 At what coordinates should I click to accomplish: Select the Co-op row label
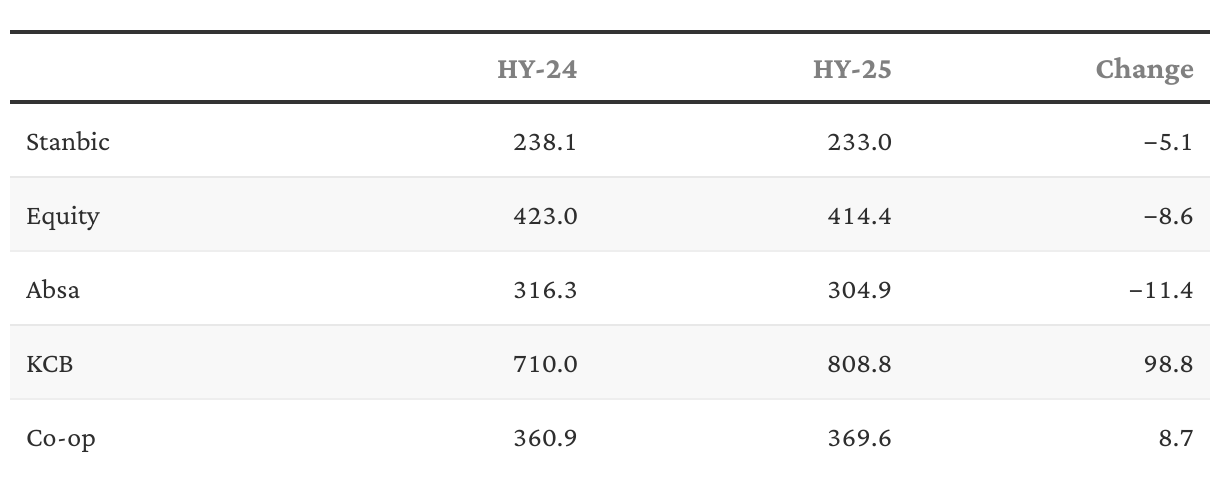tap(61, 438)
